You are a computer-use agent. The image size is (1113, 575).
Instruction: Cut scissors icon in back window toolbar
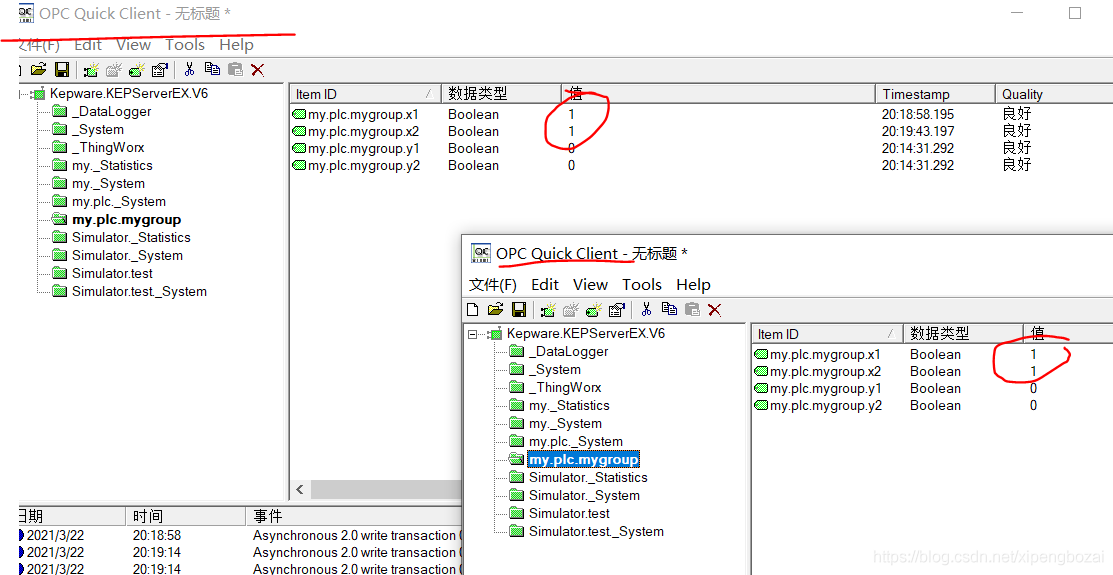(189, 69)
